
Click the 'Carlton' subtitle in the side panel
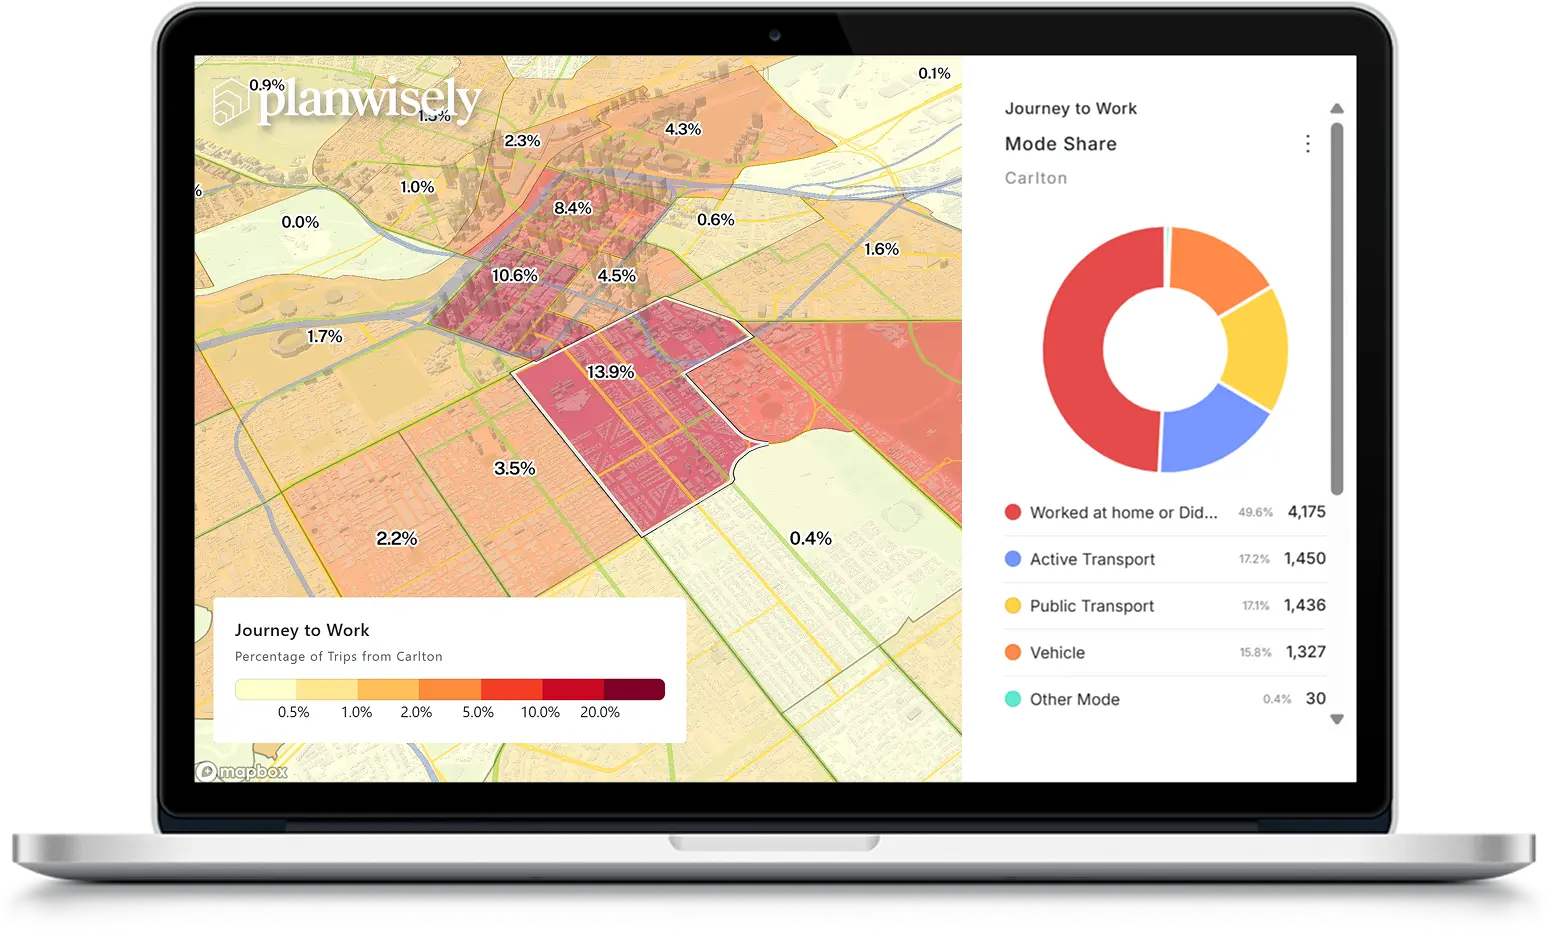tap(1036, 178)
